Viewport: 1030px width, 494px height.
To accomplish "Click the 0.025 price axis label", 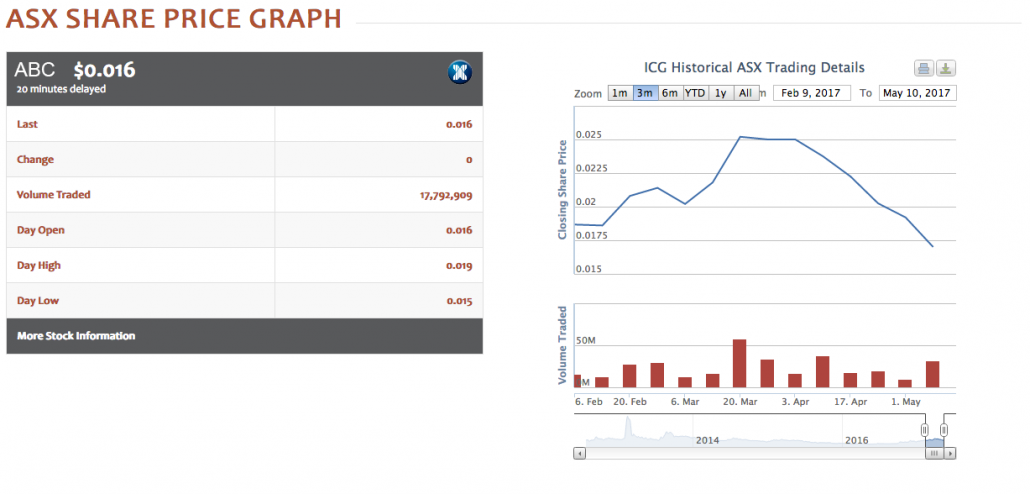I will 589,135.
